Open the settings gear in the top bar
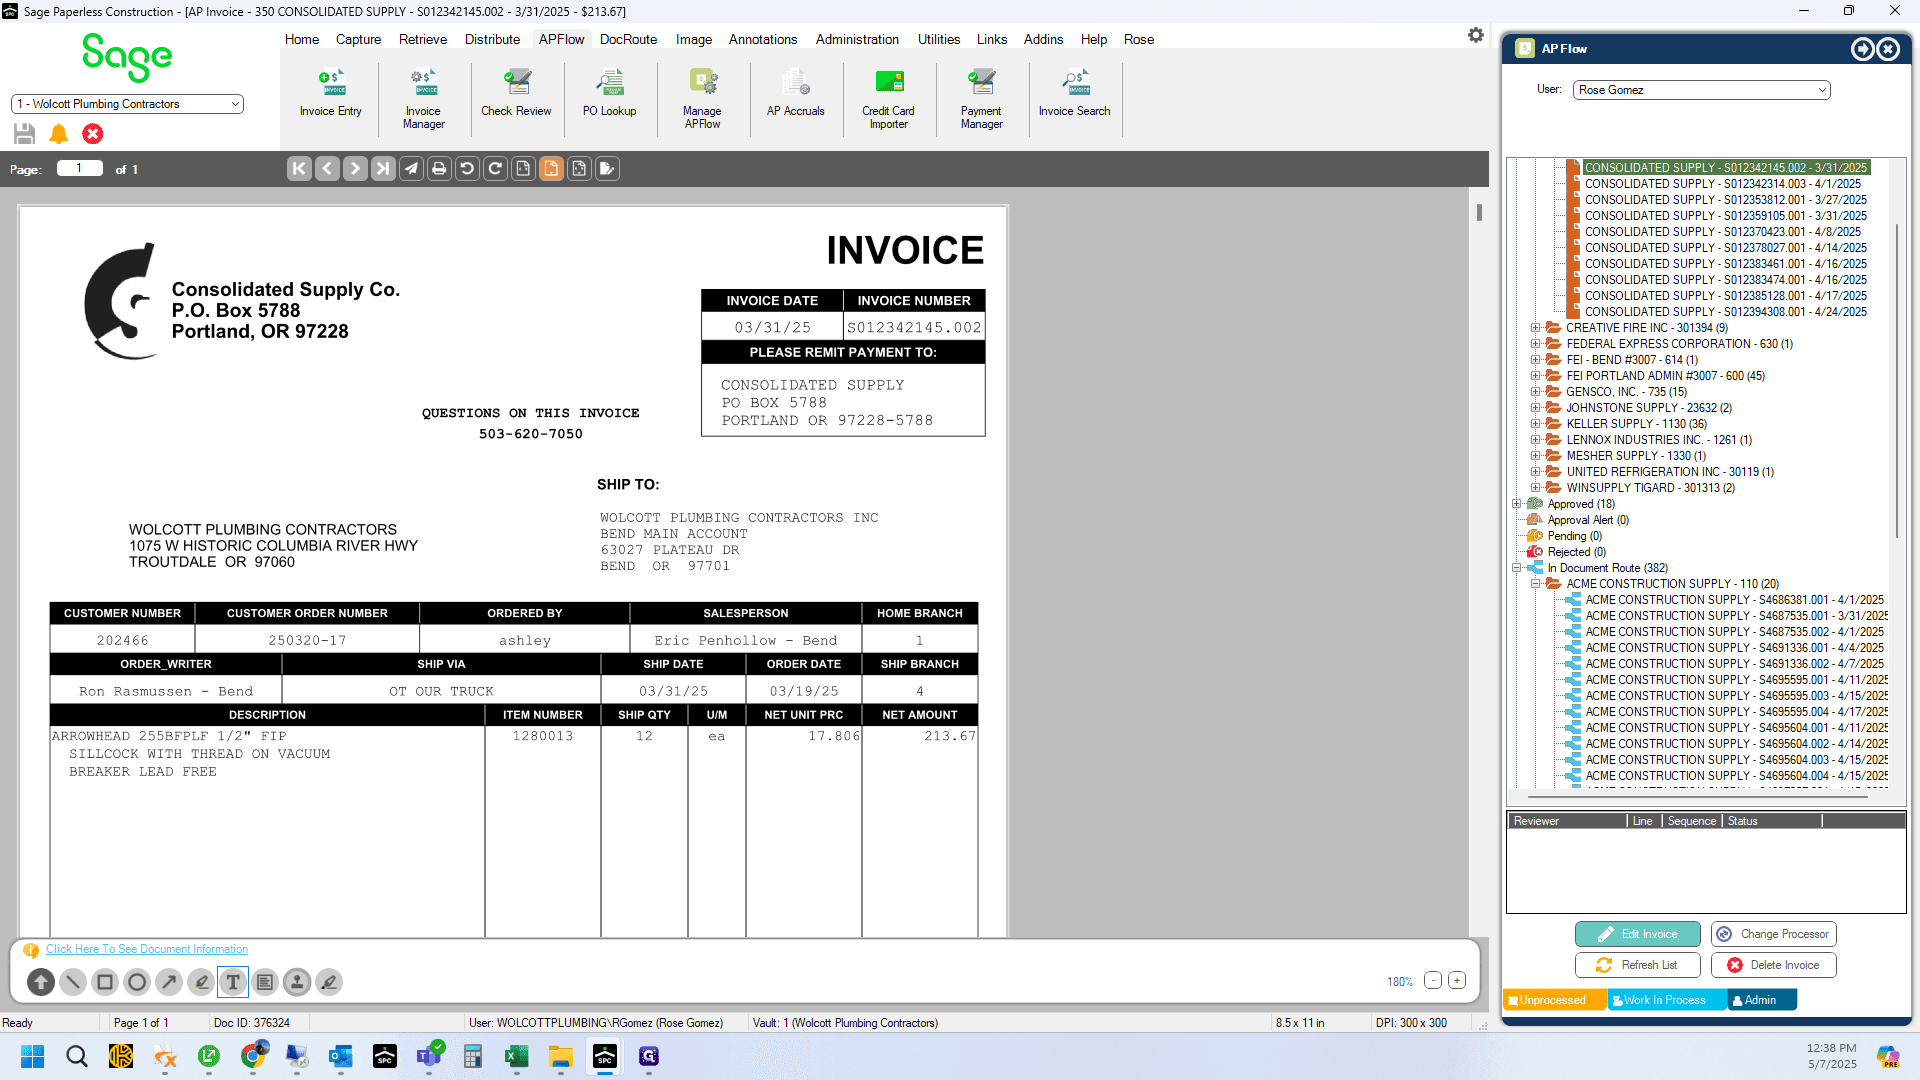 tap(1476, 36)
